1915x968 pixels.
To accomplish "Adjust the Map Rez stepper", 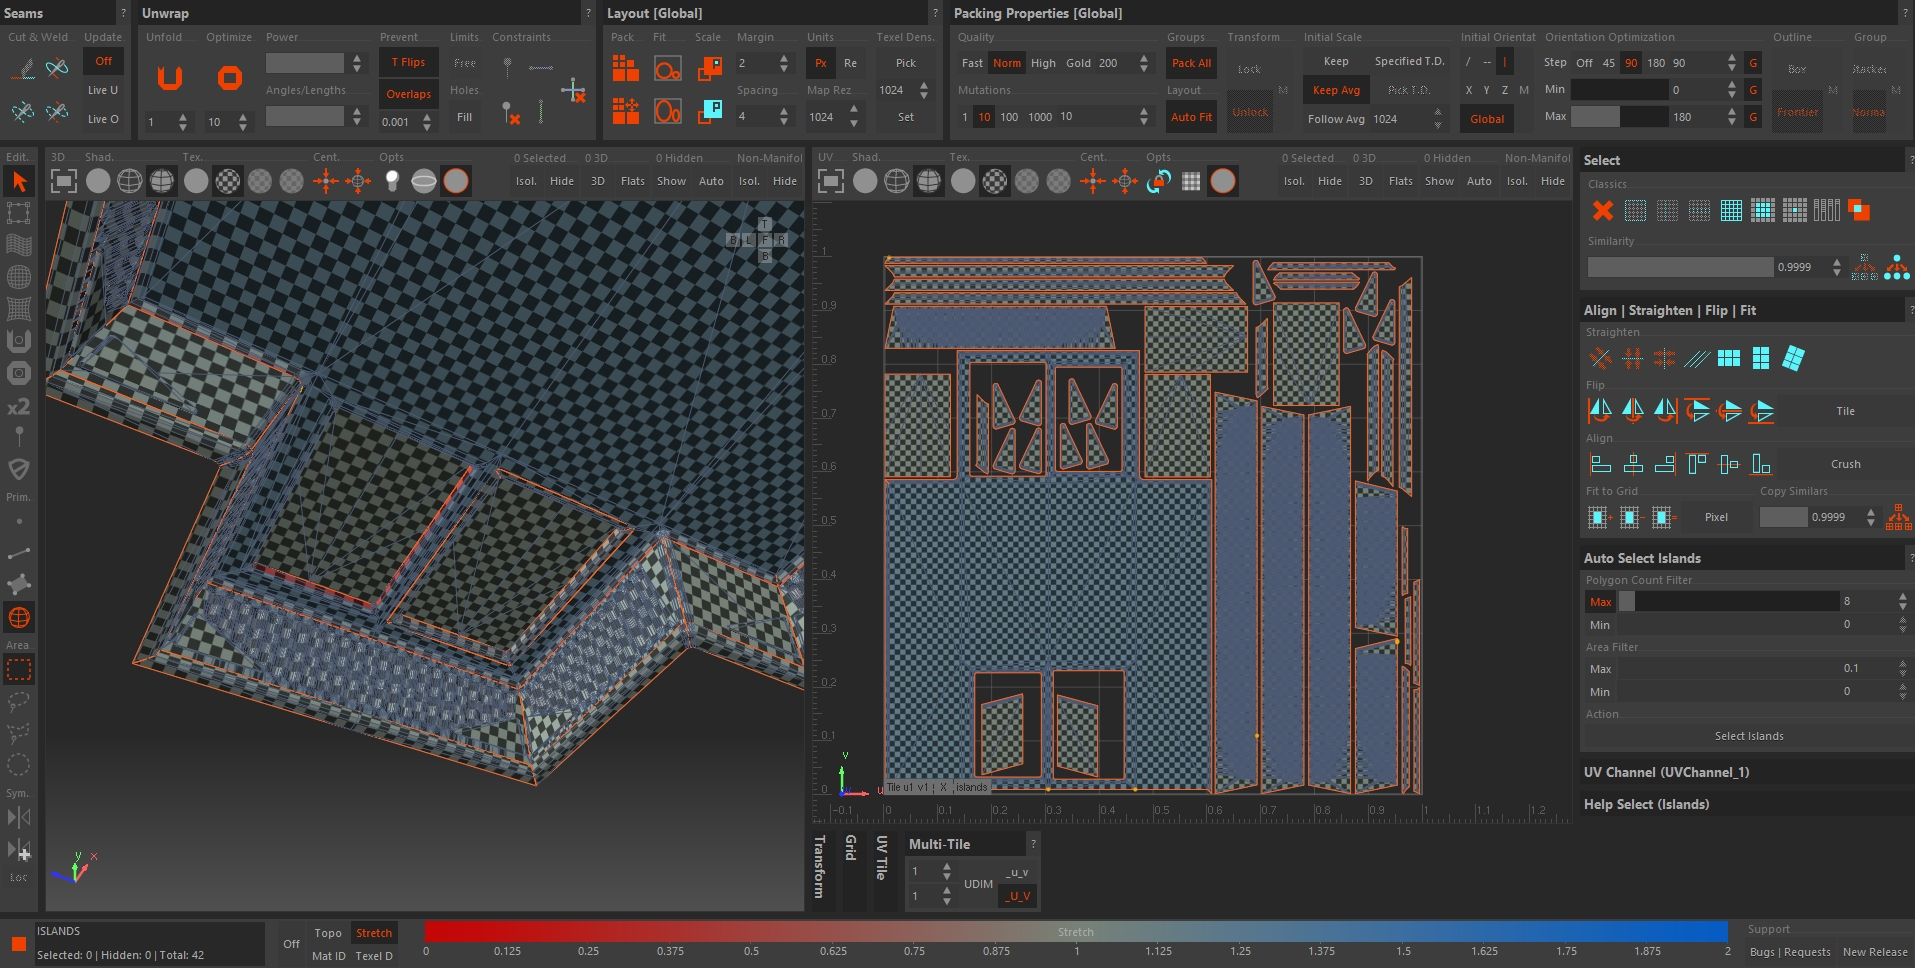I will click(x=854, y=117).
